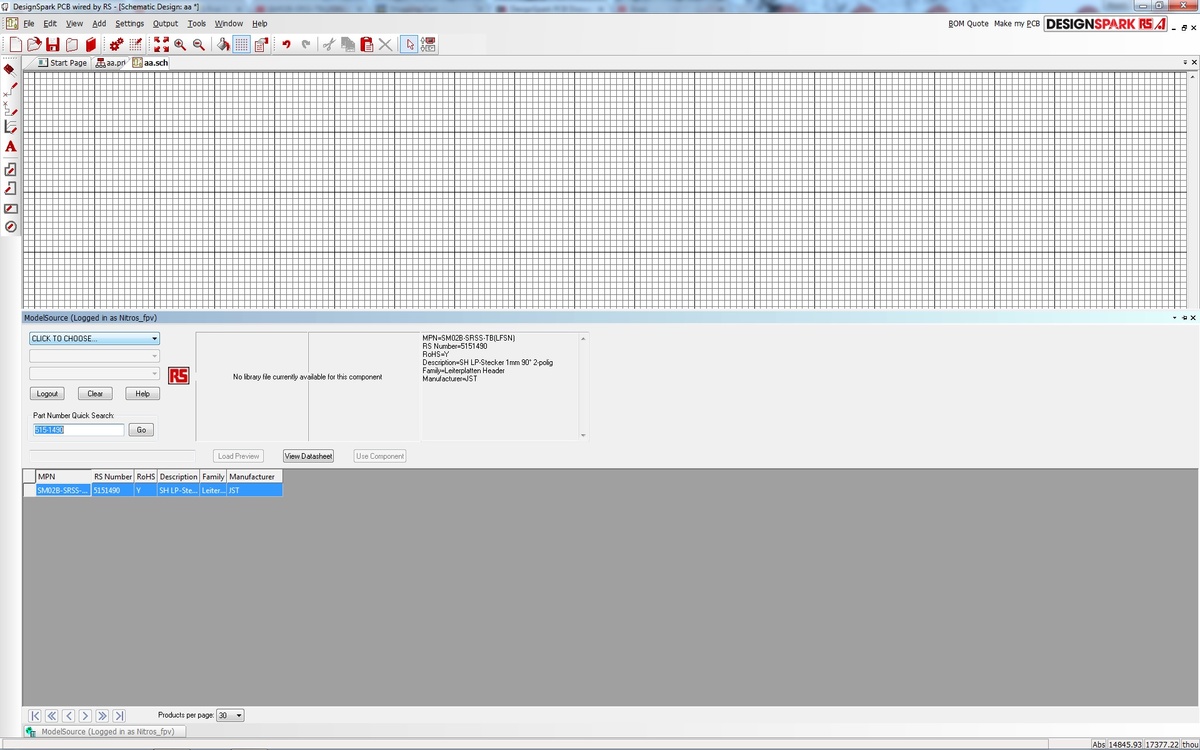Click the red Undo arrow icon
This screenshot has height=750, width=1200.
coord(286,44)
